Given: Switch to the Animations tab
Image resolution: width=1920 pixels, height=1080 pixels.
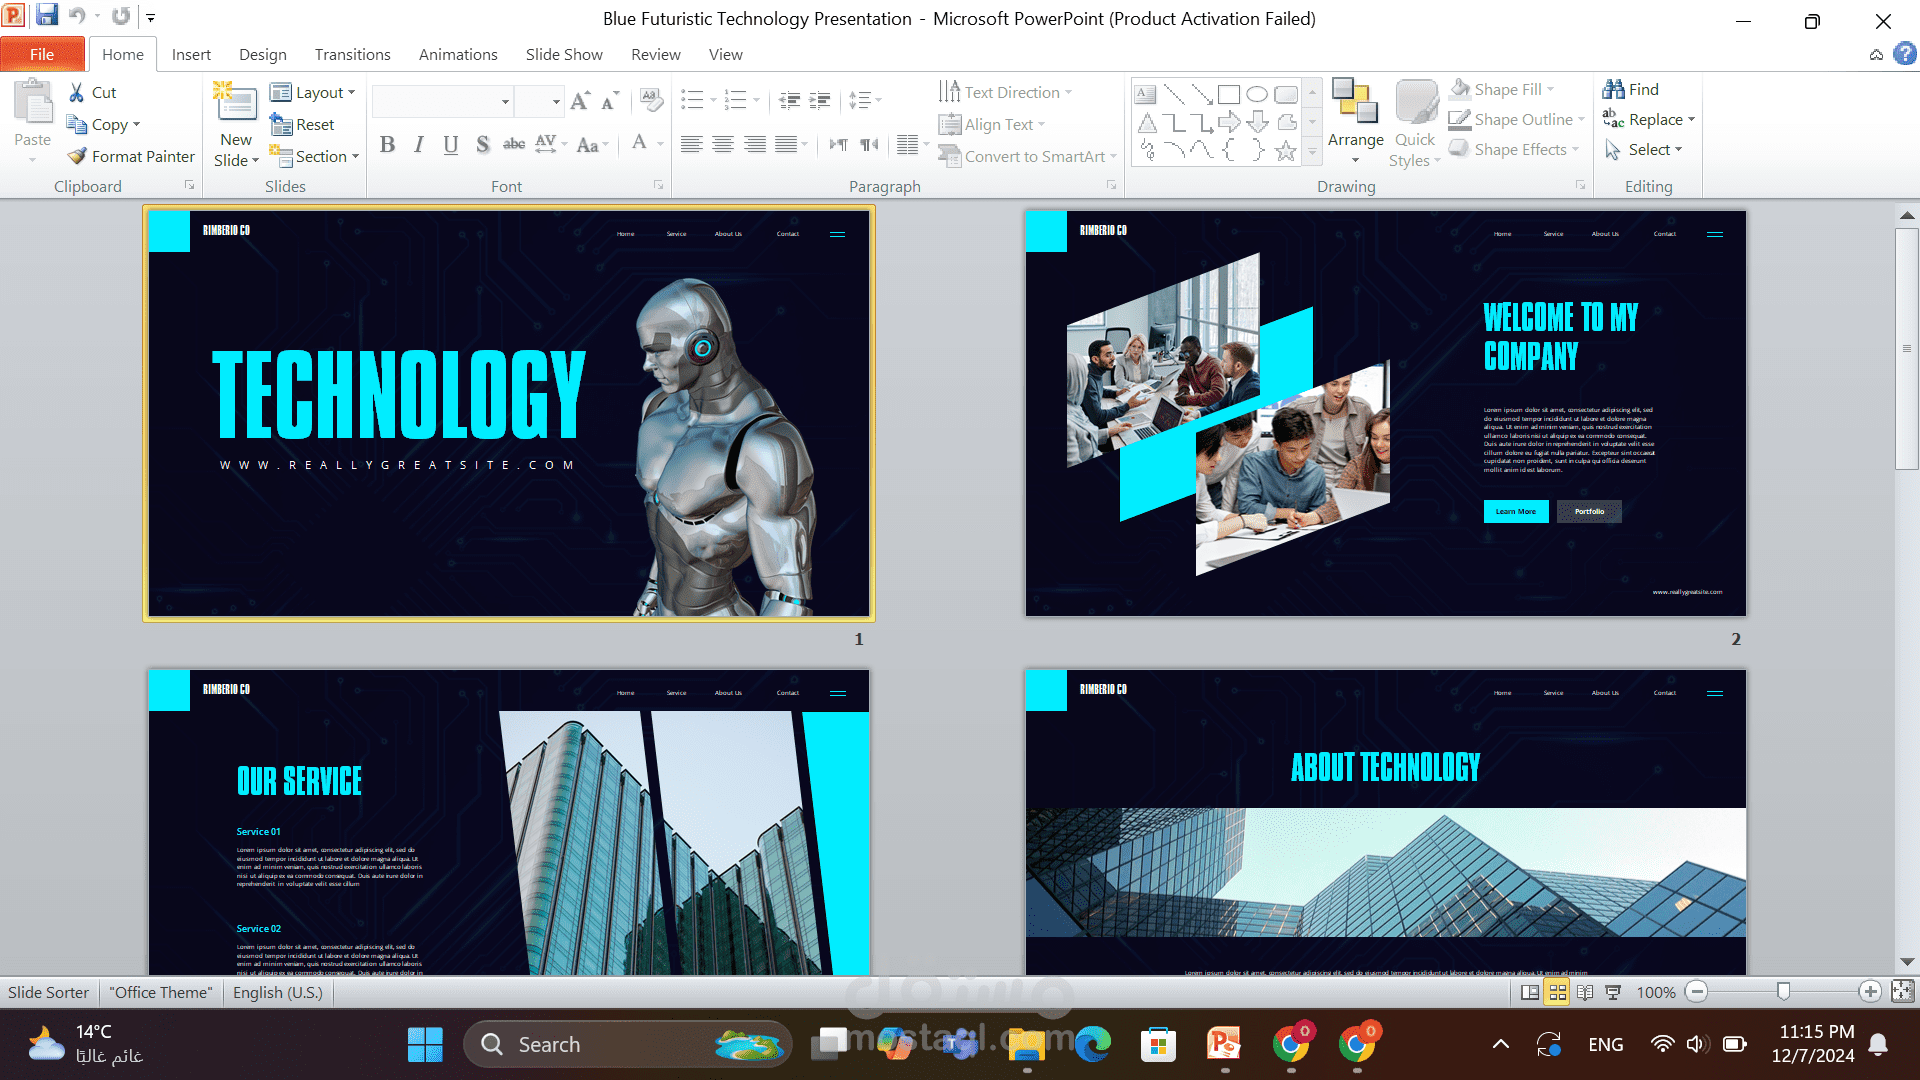Looking at the screenshot, I should pyautogui.click(x=458, y=54).
